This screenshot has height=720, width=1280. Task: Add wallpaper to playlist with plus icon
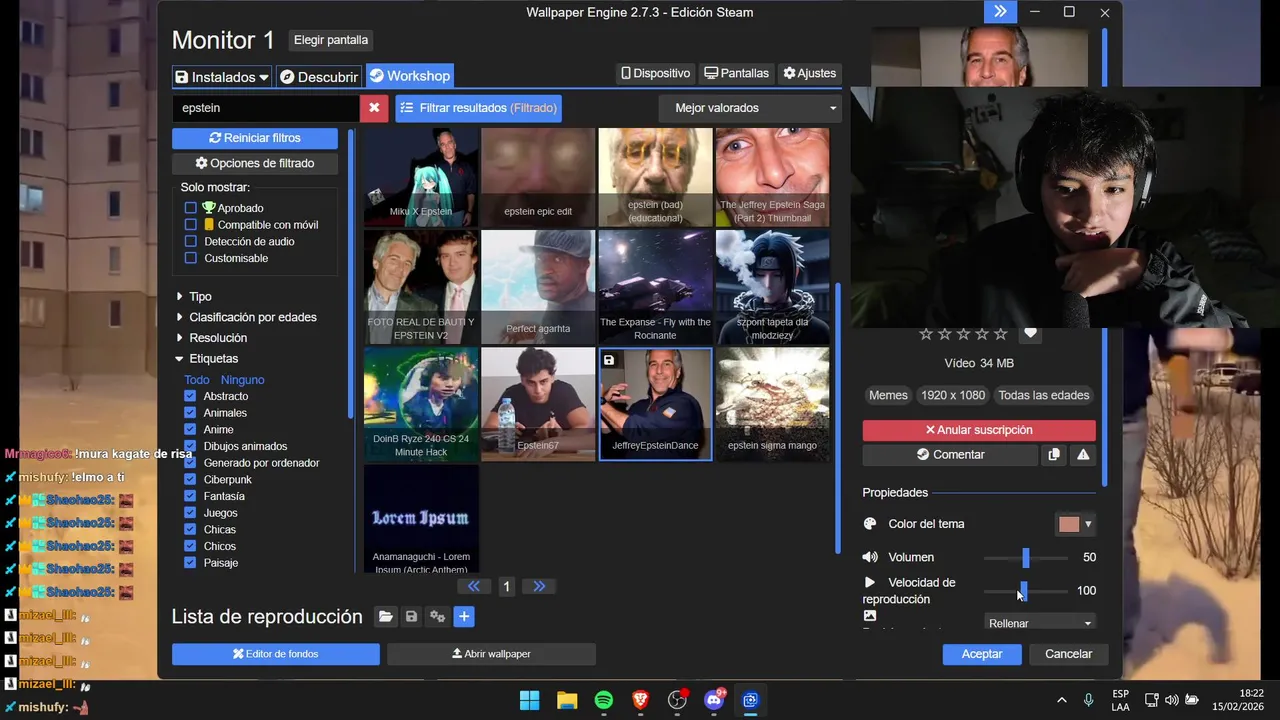click(464, 617)
